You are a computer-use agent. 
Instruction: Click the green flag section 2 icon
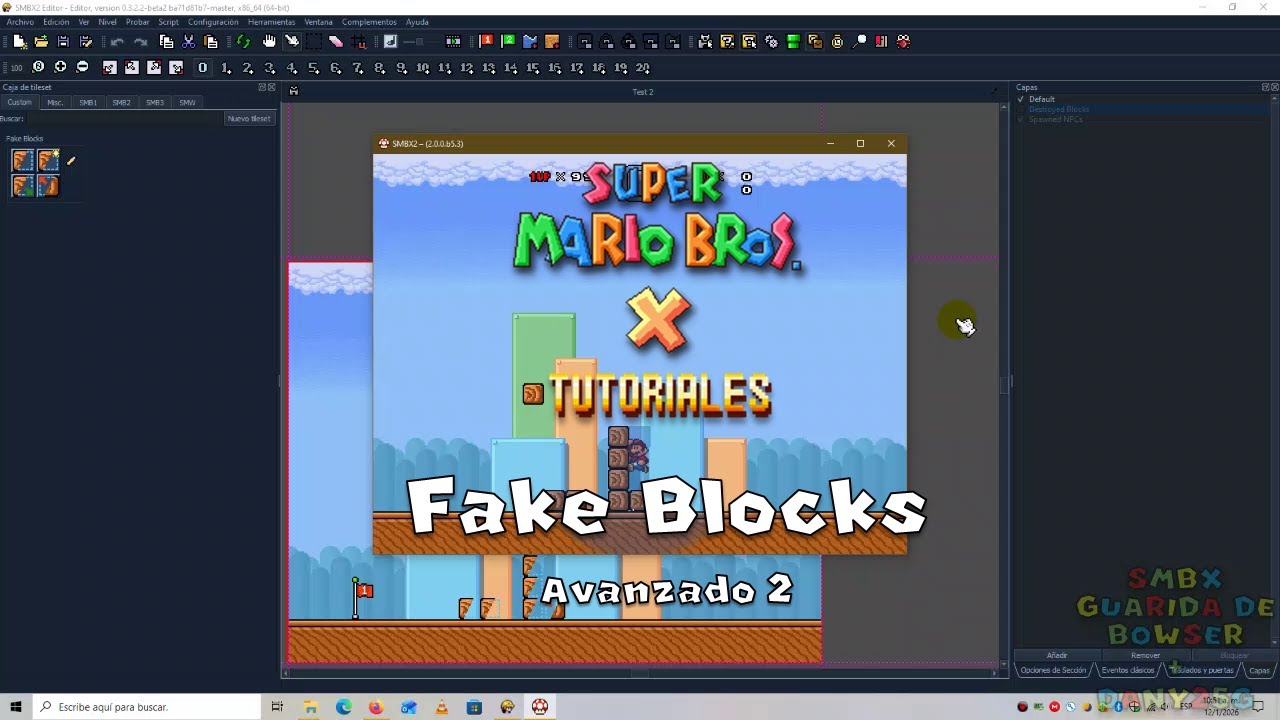(x=508, y=42)
